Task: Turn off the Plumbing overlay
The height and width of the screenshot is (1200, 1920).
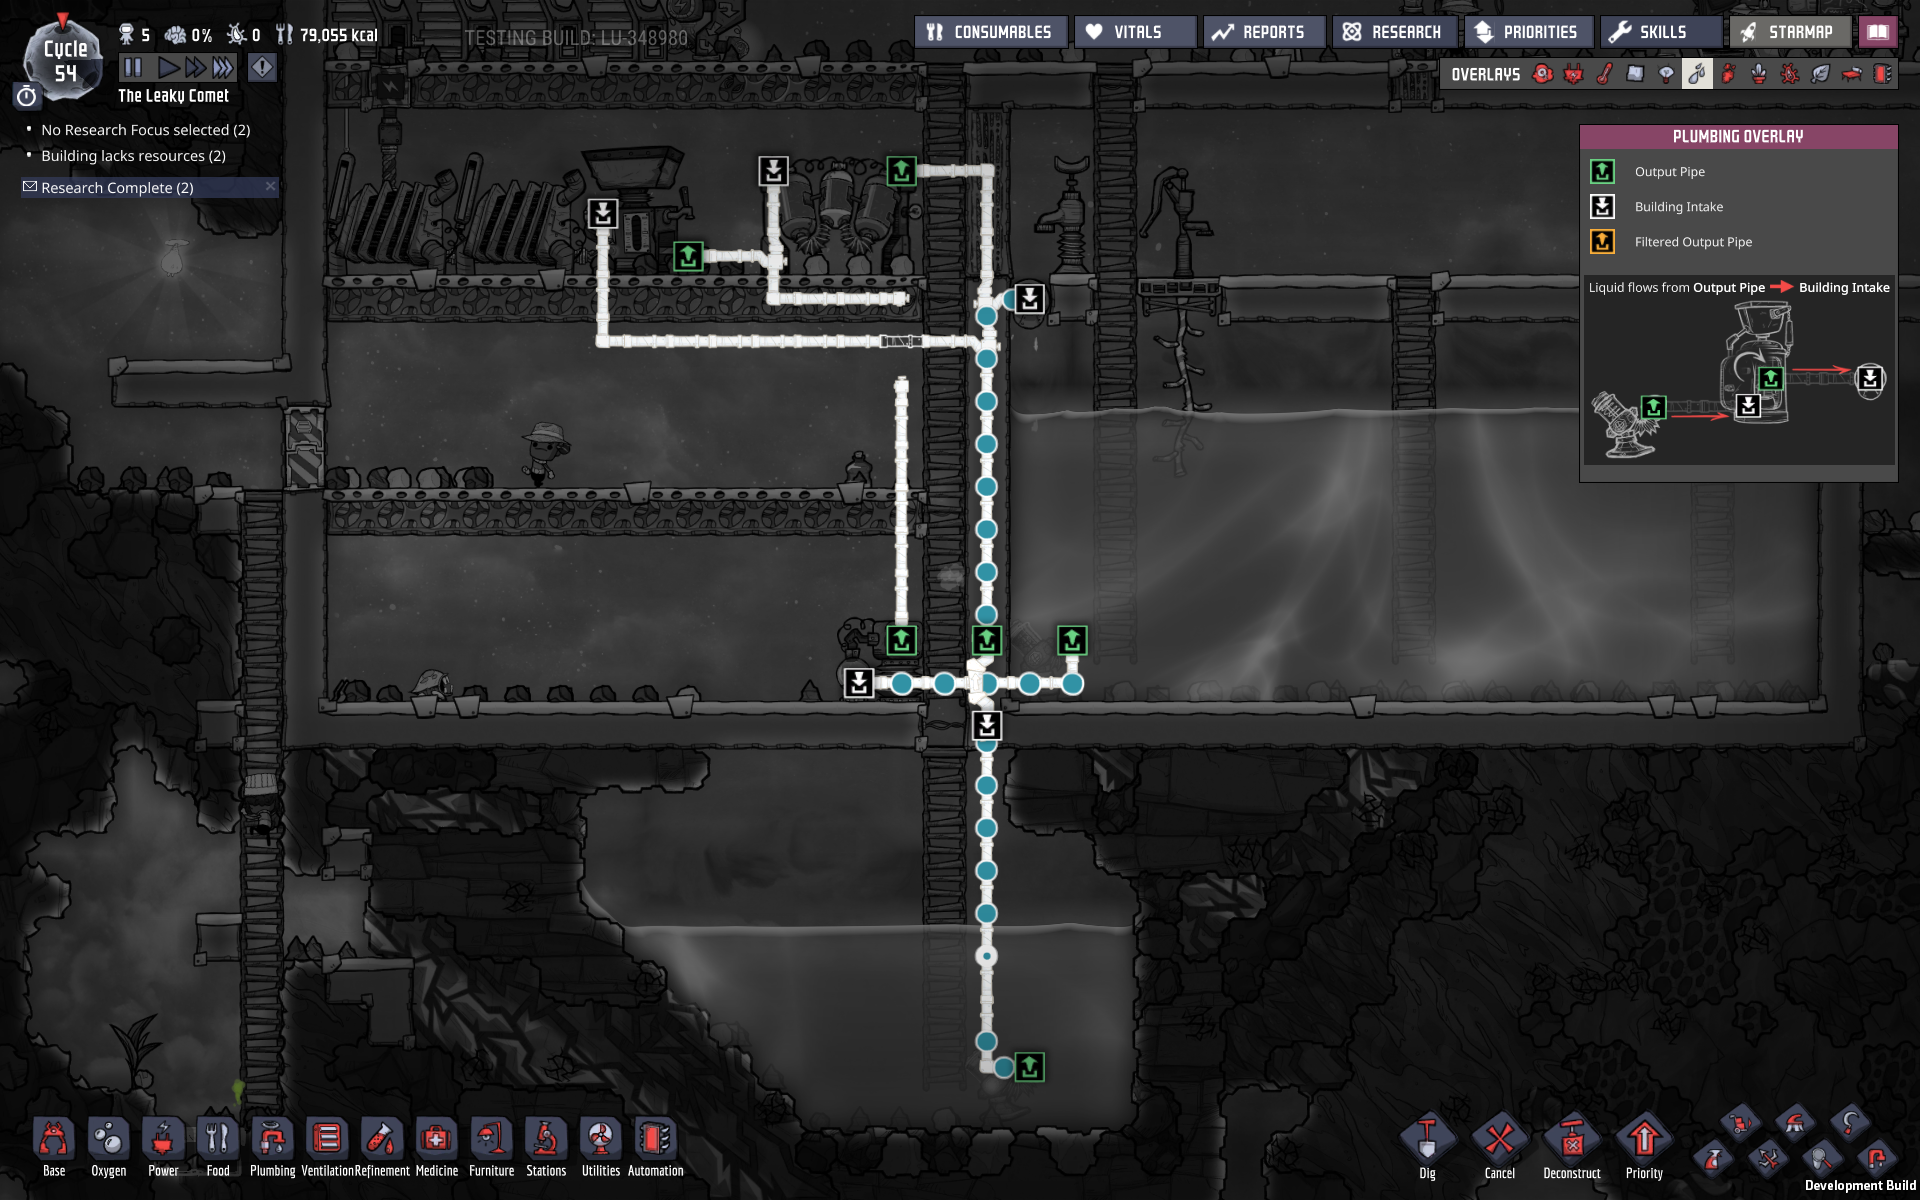Action: click(1697, 74)
